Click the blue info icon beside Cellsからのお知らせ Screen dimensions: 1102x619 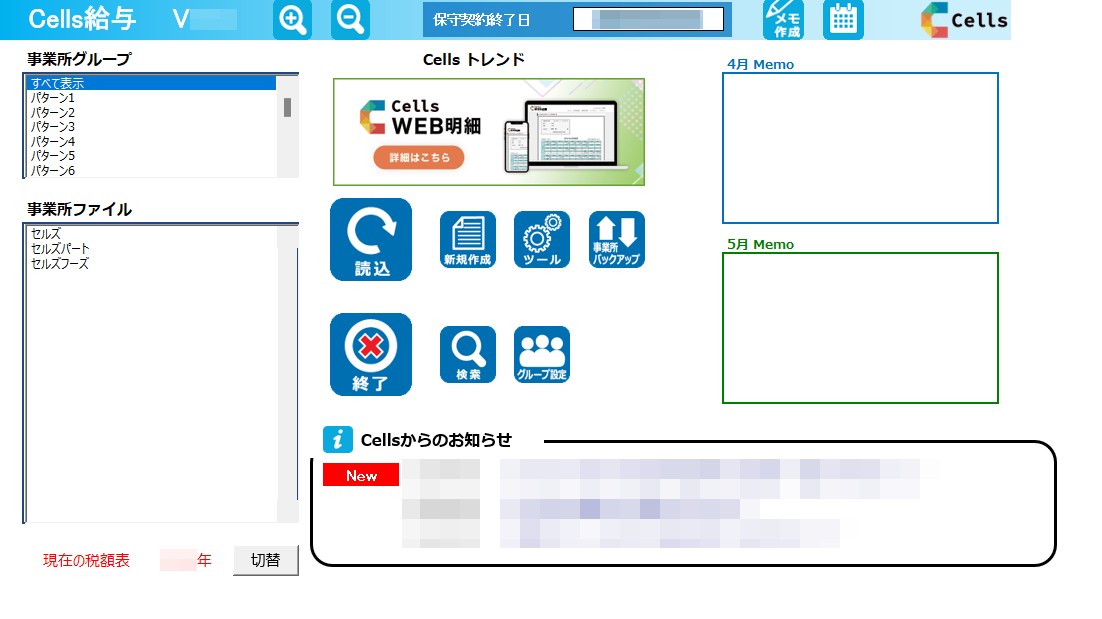pyautogui.click(x=337, y=440)
